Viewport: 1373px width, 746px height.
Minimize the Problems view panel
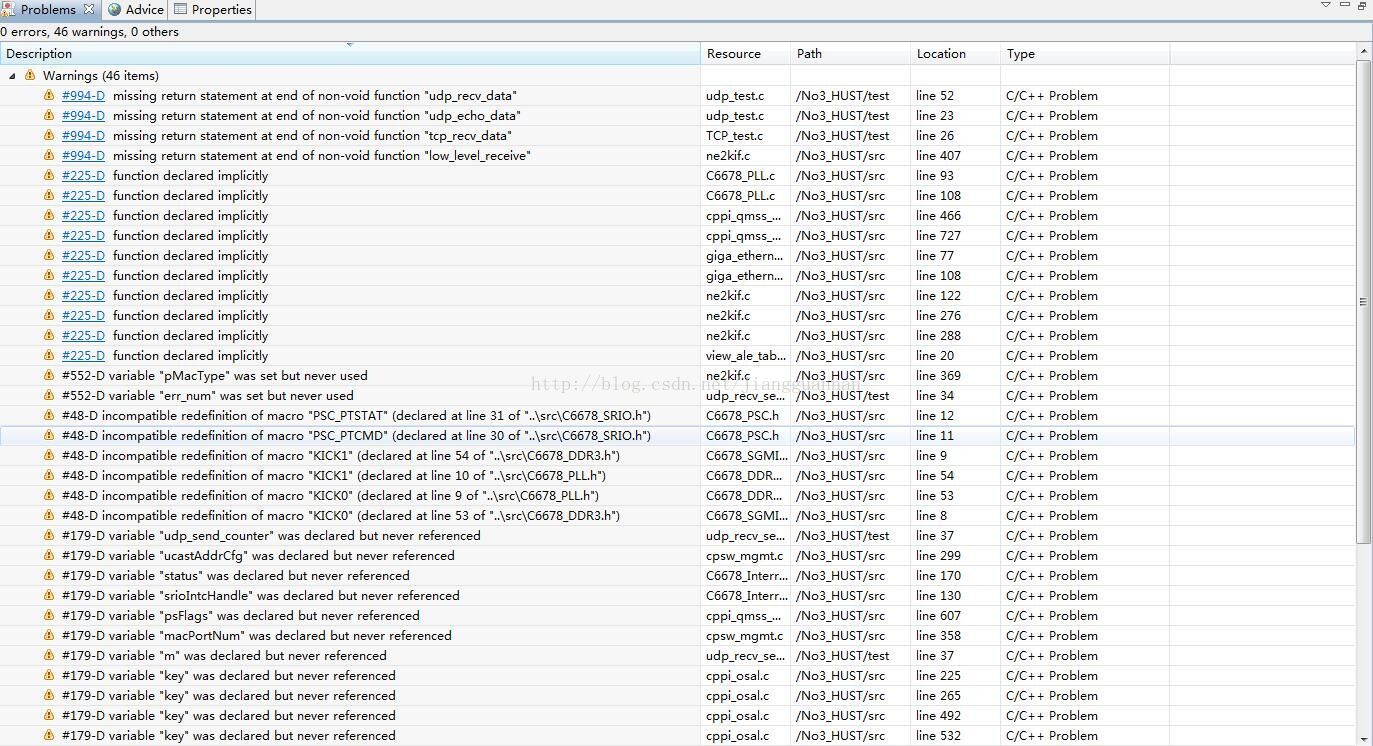(x=1345, y=5)
